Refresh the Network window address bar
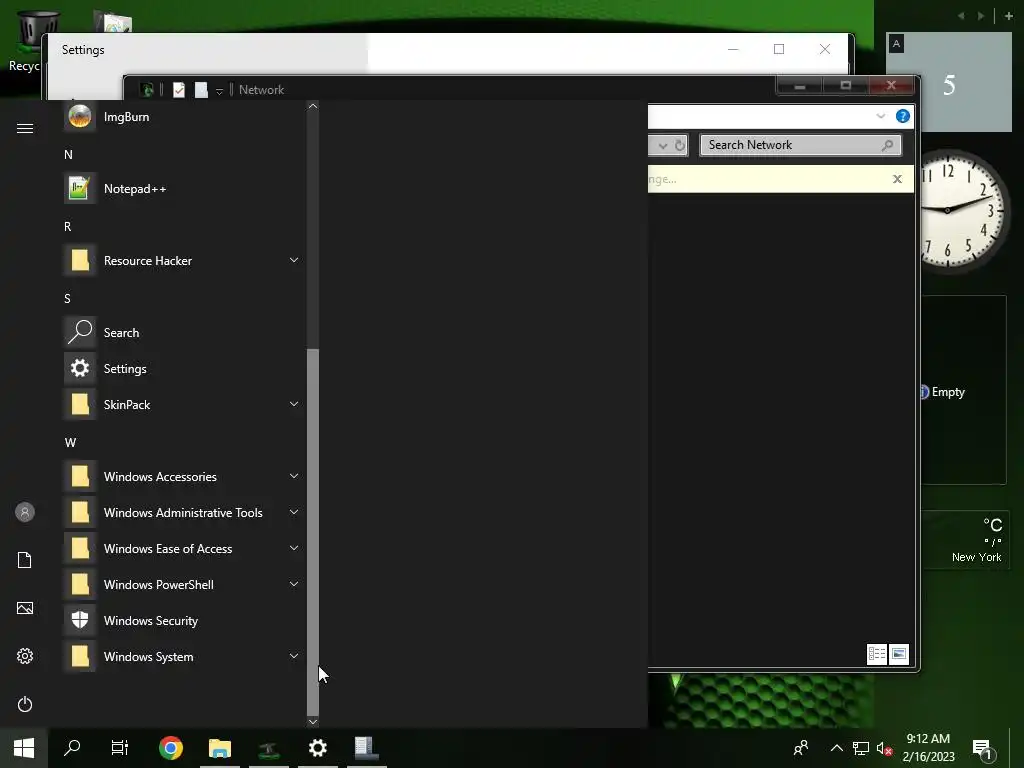Image resolution: width=1024 pixels, height=768 pixels. (x=680, y=145)
